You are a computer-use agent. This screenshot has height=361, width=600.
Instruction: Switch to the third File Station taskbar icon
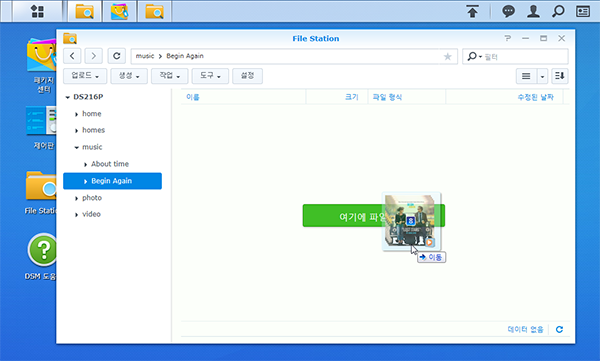pos(154,11)
